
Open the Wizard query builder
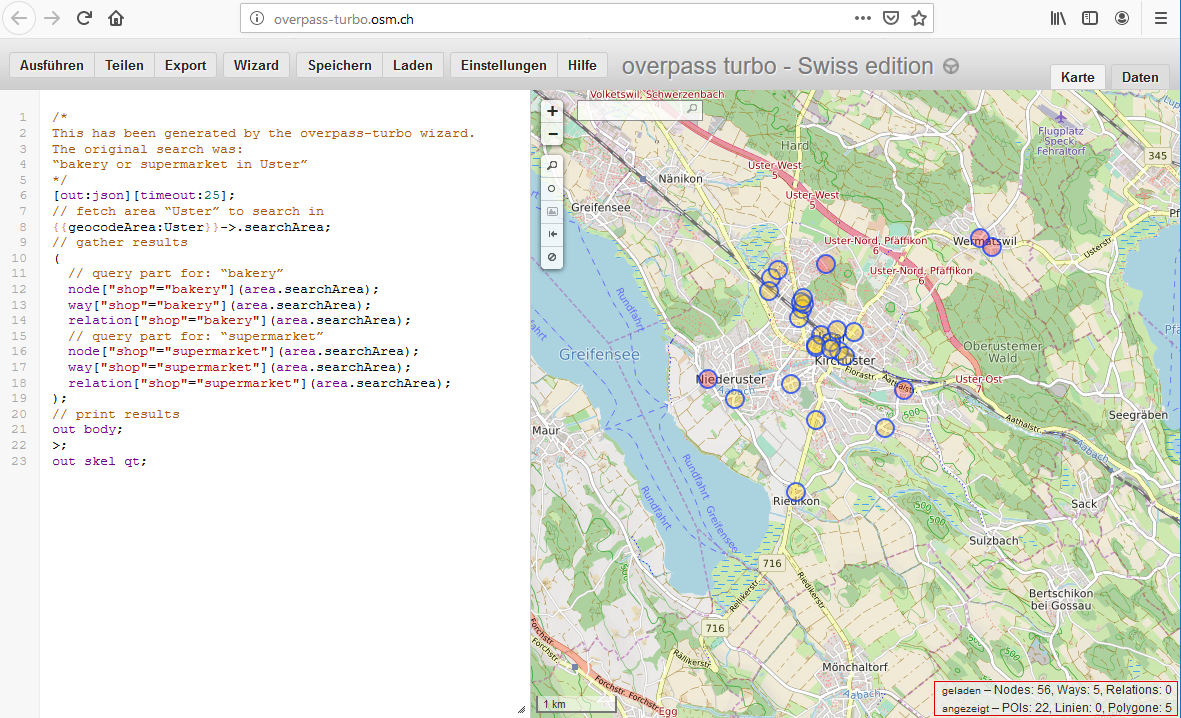[x=256, y=65]
